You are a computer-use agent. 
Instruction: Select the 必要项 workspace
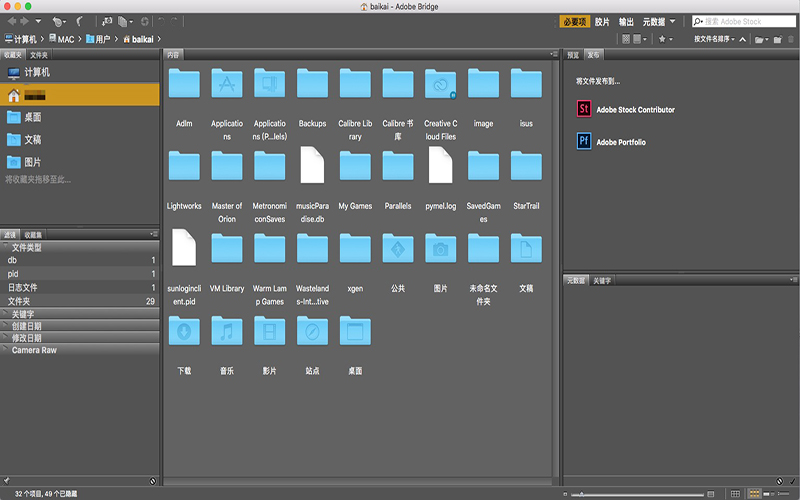574,21
